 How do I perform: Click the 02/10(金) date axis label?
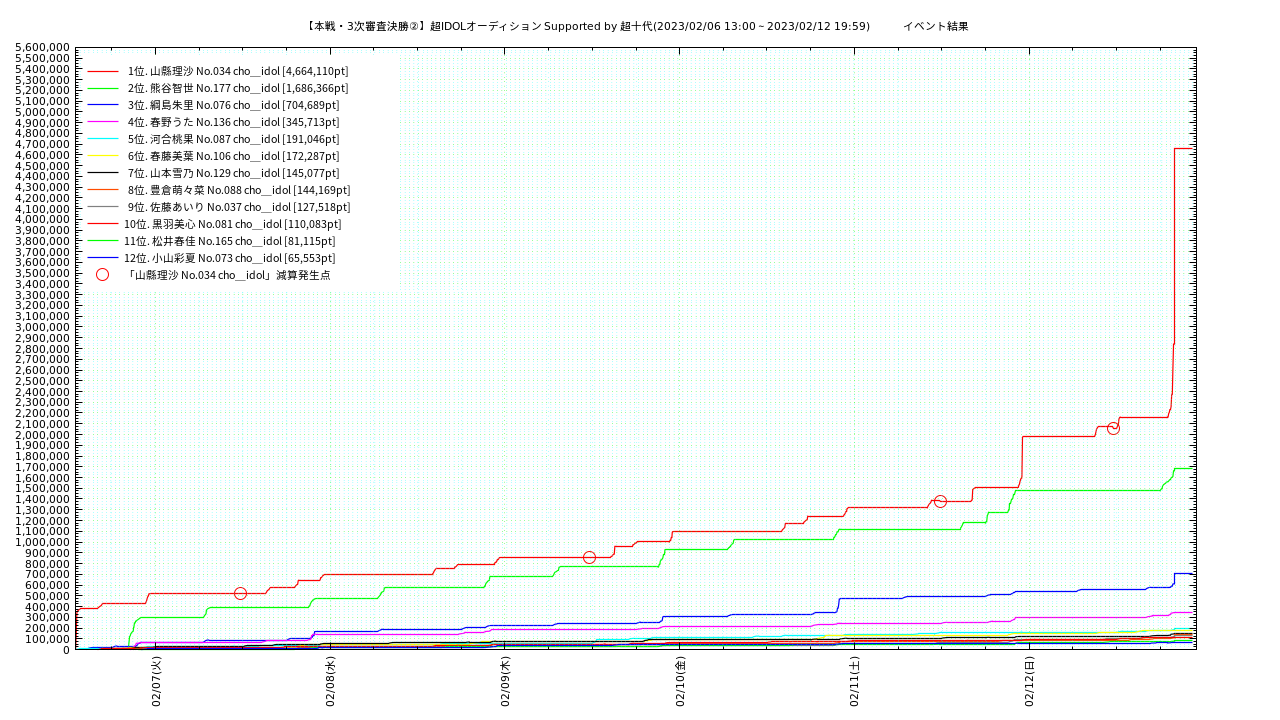[x=681, y=682]
